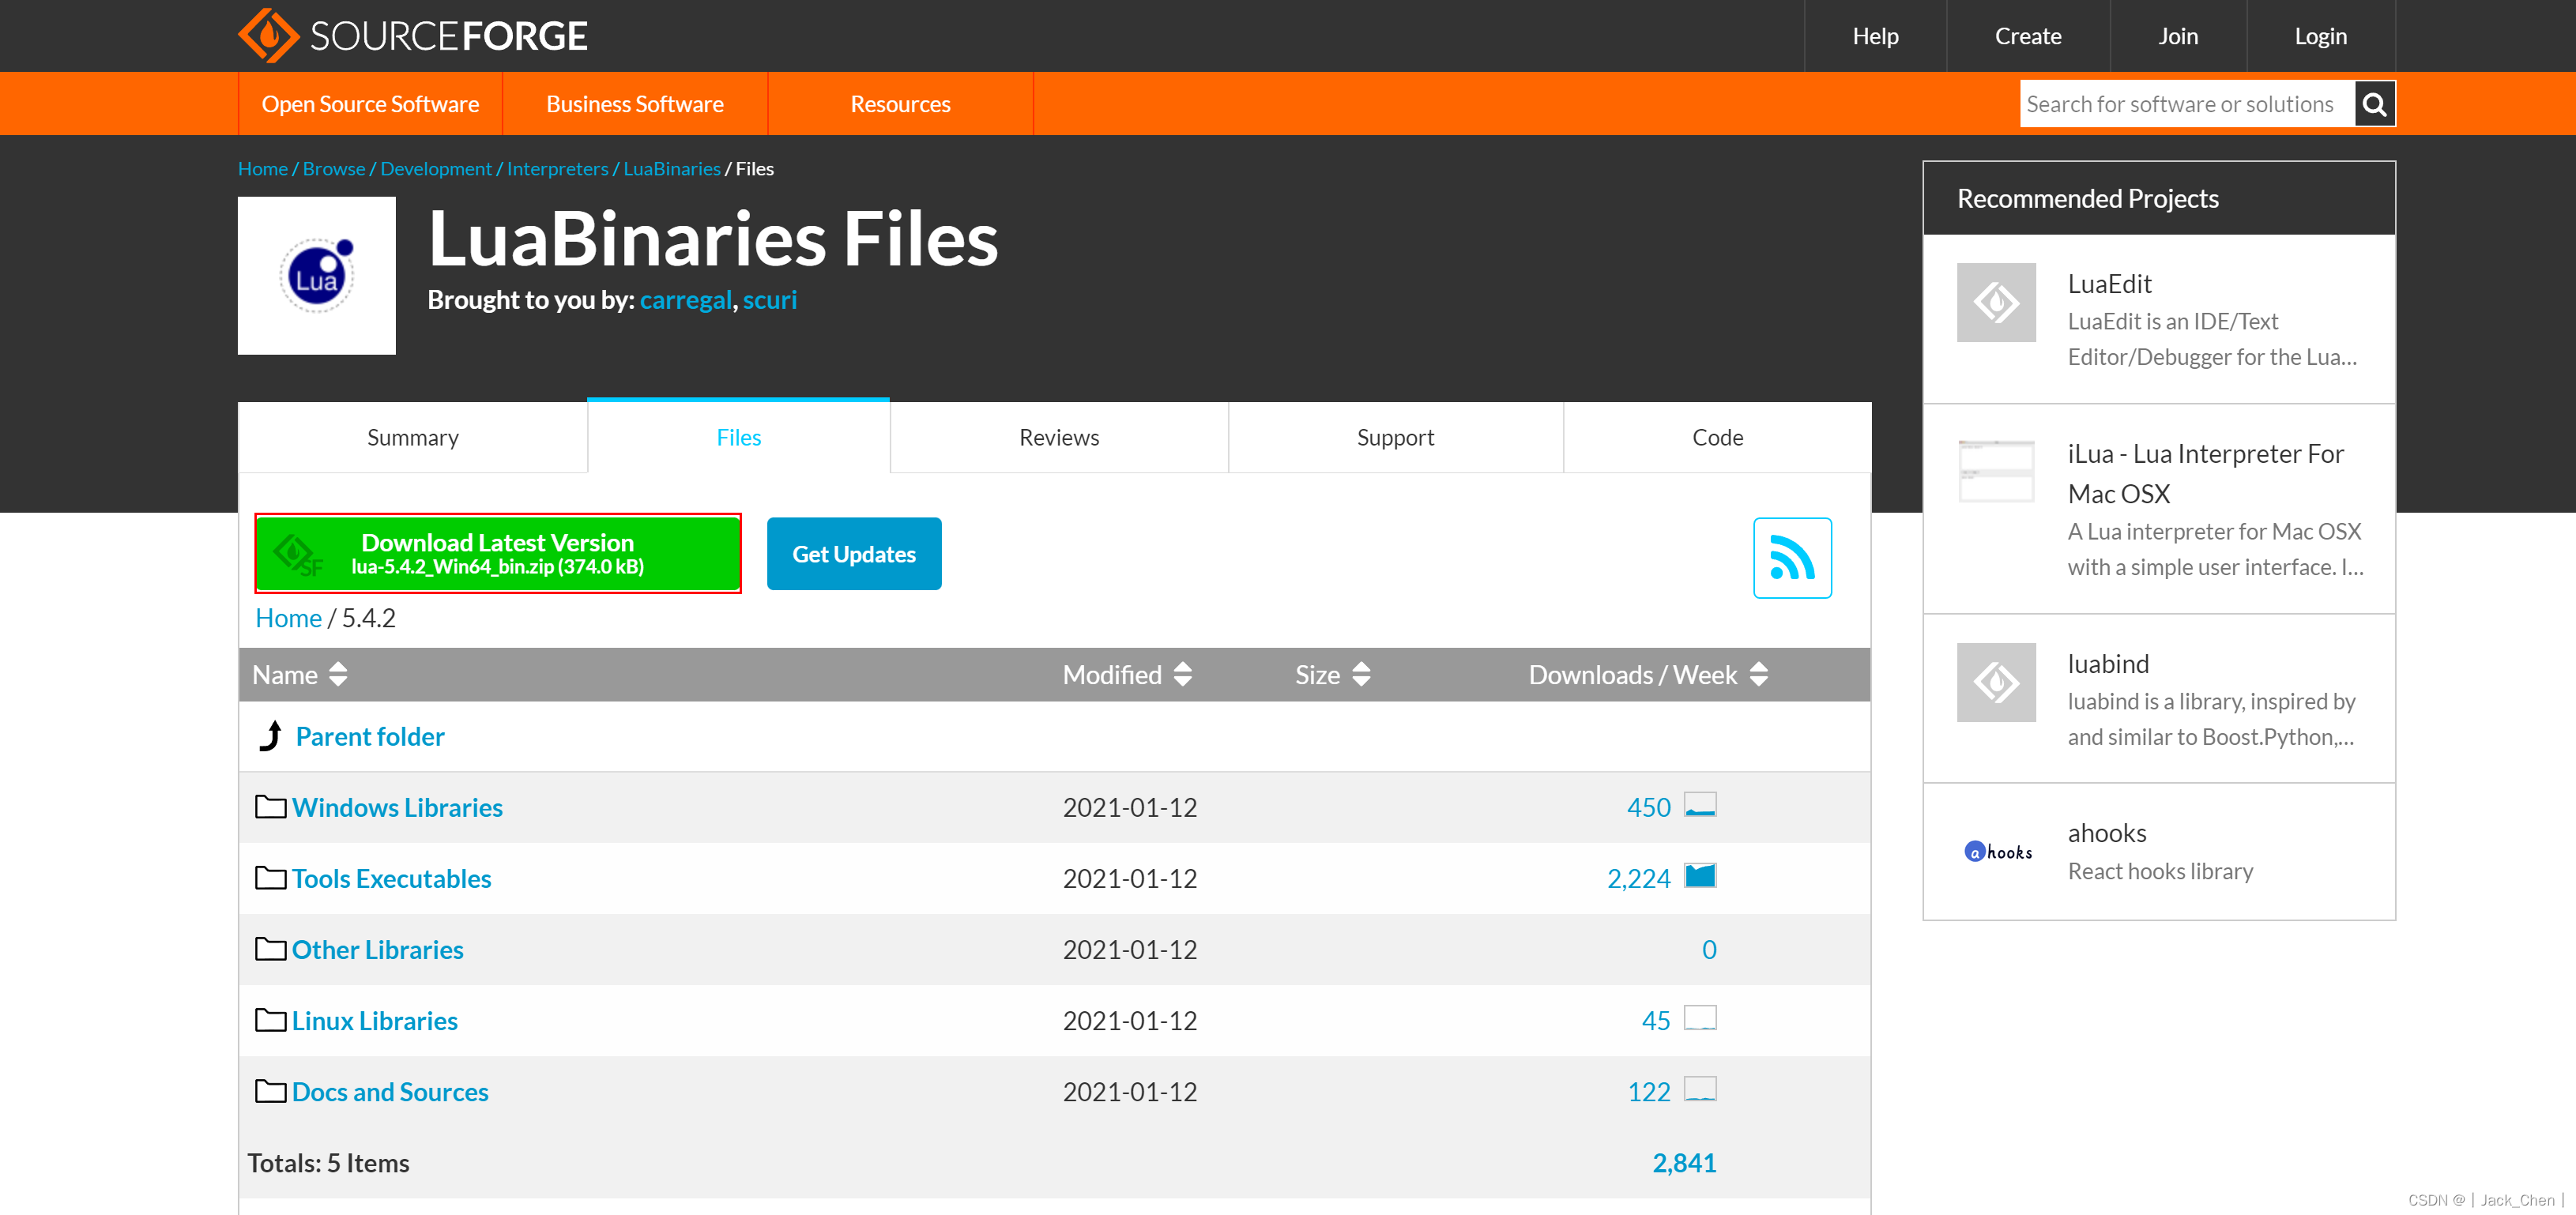Click the SourceForge logo
The height and width of the screenshot is (1215, 2576).
413,36
